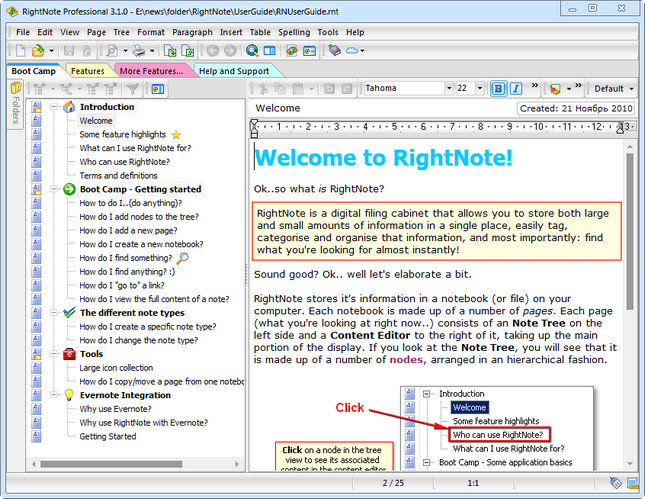Click the open folder toolbar icon

[x=38, y=50]
